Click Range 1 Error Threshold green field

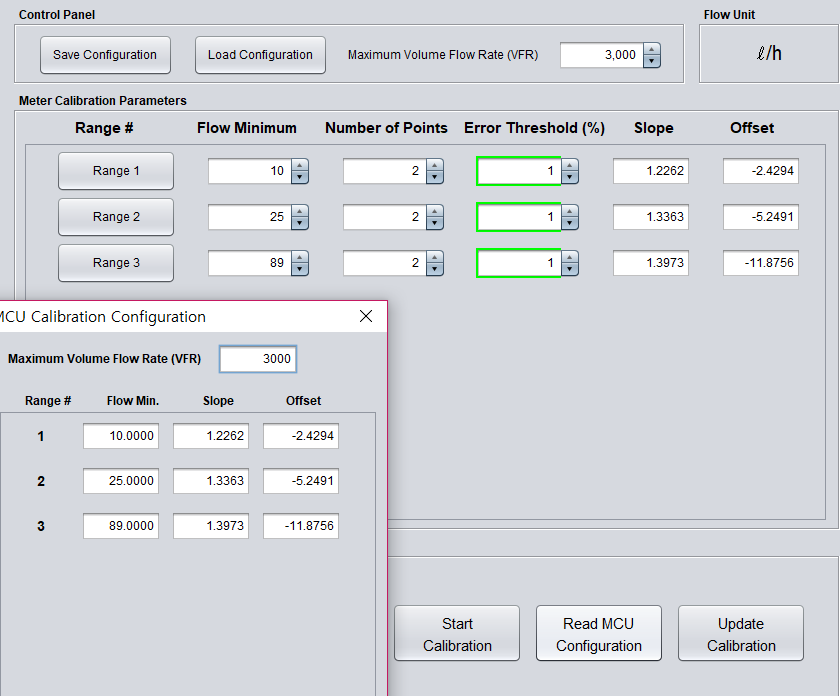519,171
